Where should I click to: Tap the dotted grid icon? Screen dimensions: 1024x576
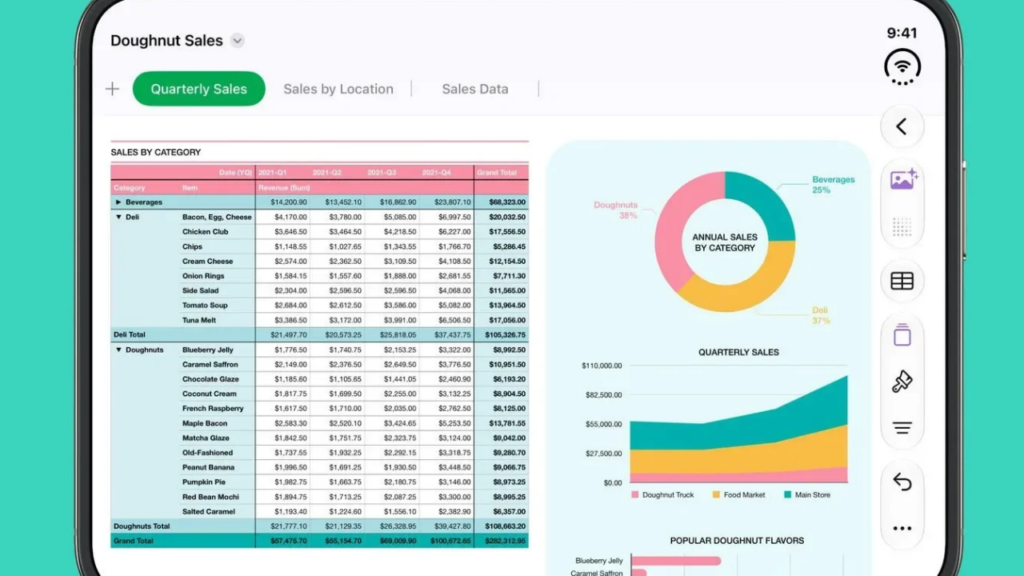[902, 227]
